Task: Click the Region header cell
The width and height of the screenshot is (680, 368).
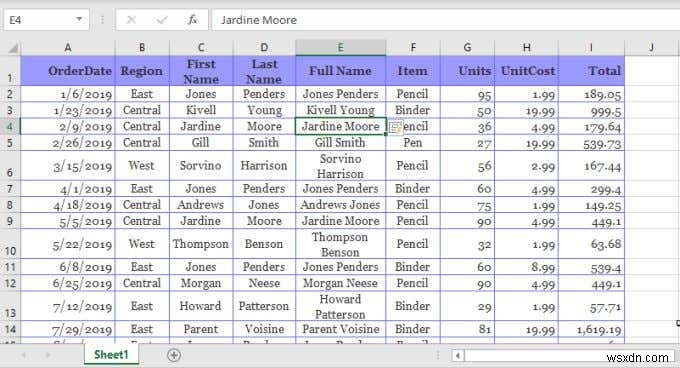Action: pyautogui.click(x=142, y=71)
